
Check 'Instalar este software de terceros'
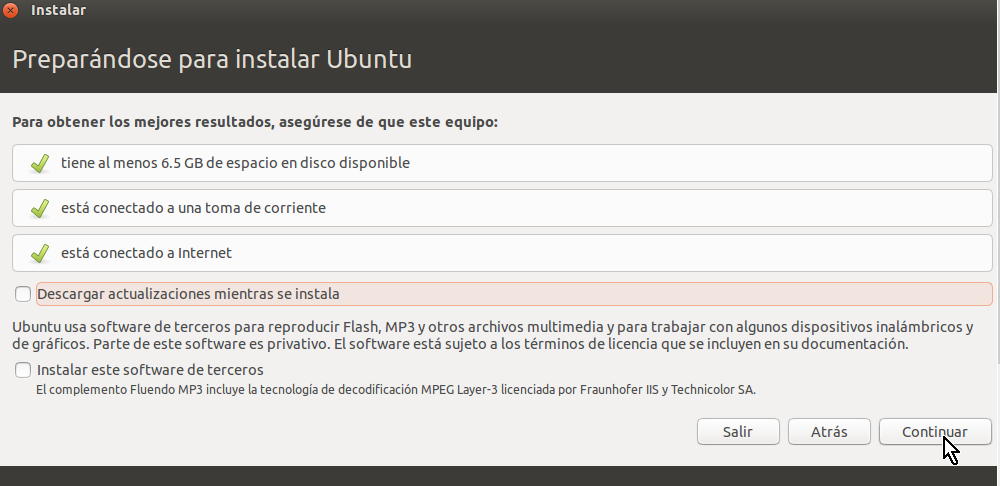pos(23,370)
